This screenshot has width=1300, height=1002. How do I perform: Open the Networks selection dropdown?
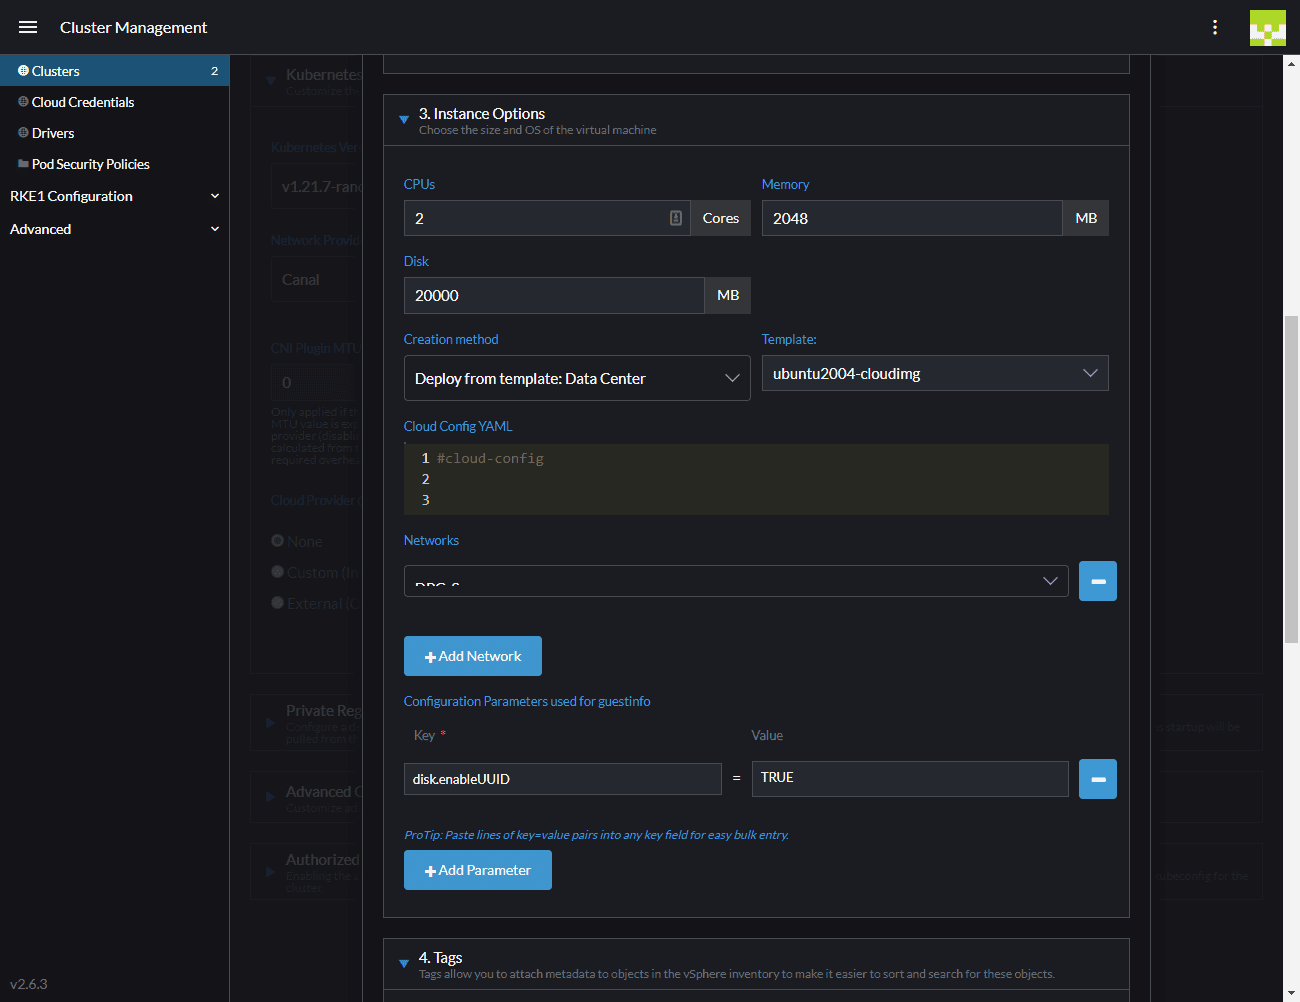click(735, 581)
